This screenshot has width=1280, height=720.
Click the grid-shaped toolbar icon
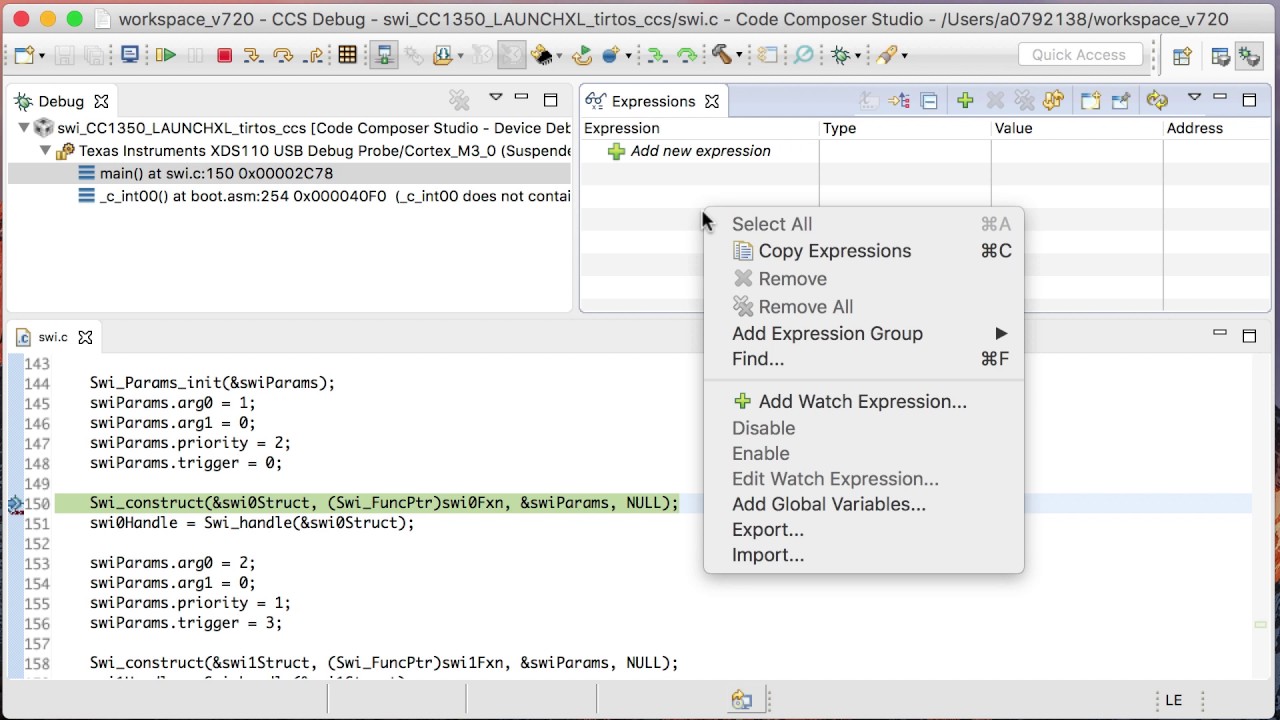[x=347, y=55]
